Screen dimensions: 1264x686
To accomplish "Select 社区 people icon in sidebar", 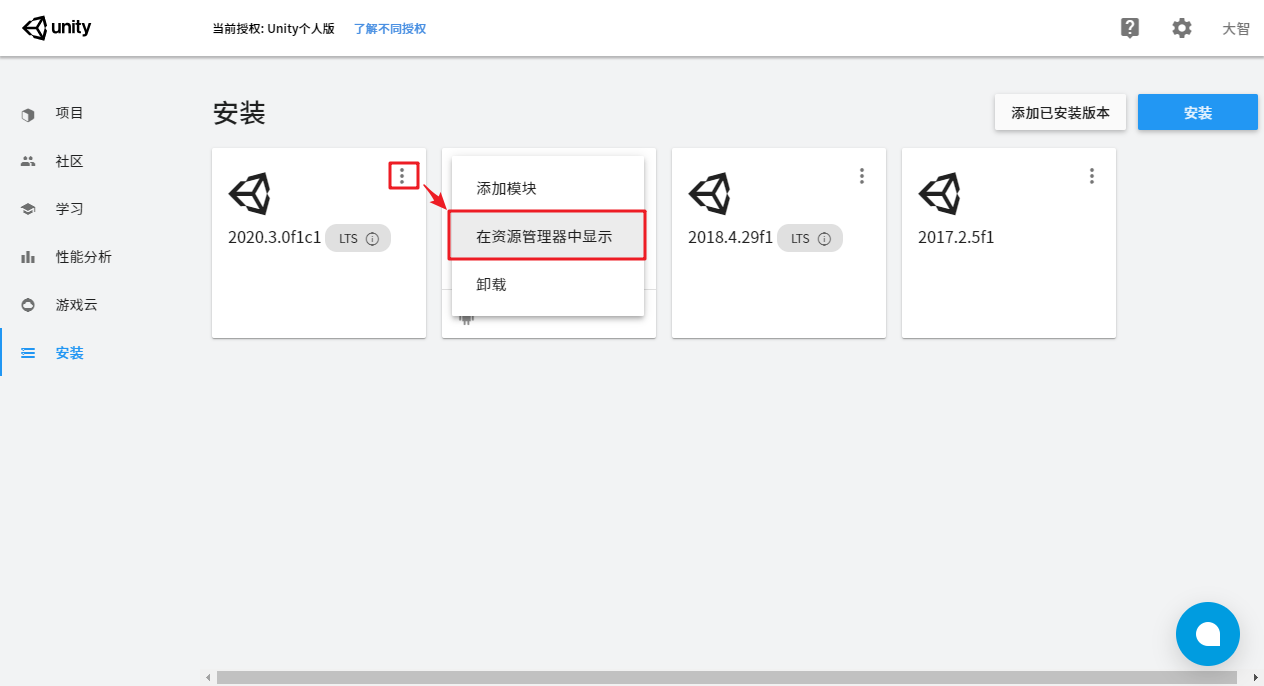I will (28, 161).
